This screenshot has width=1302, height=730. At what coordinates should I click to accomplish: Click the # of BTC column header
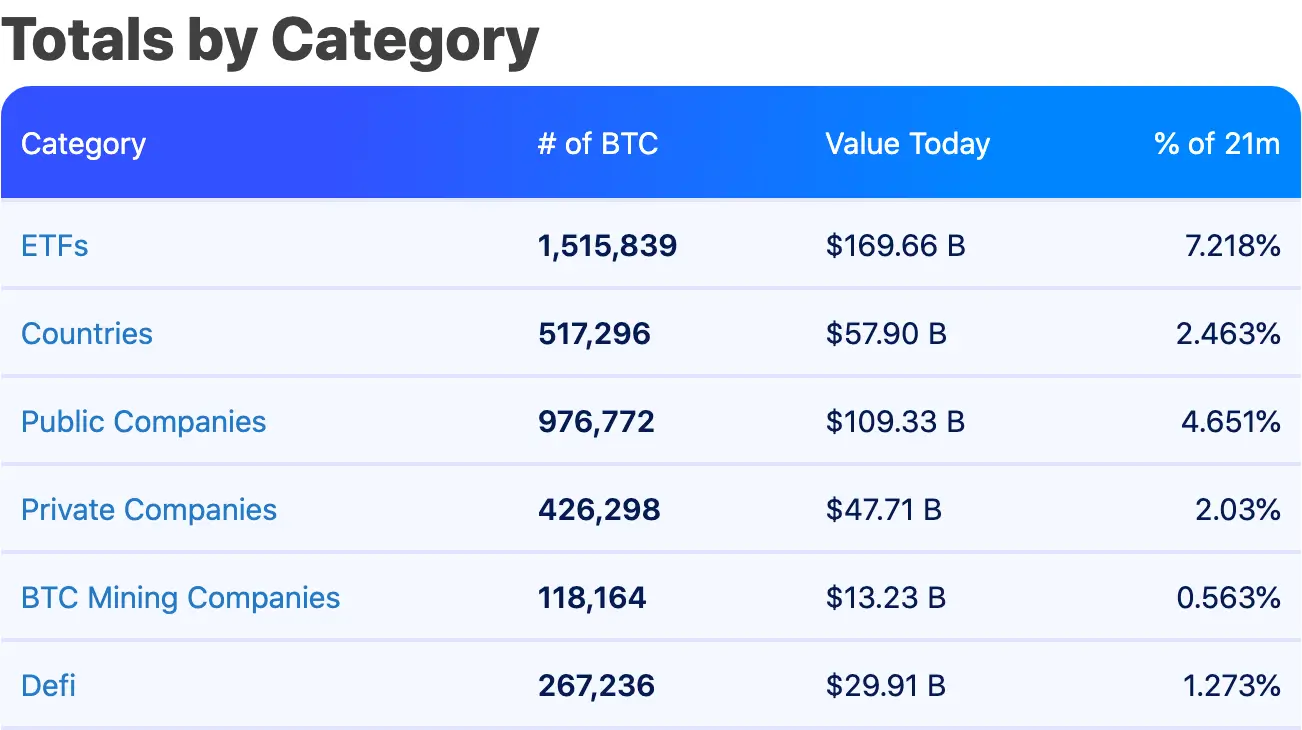point(598,144)
